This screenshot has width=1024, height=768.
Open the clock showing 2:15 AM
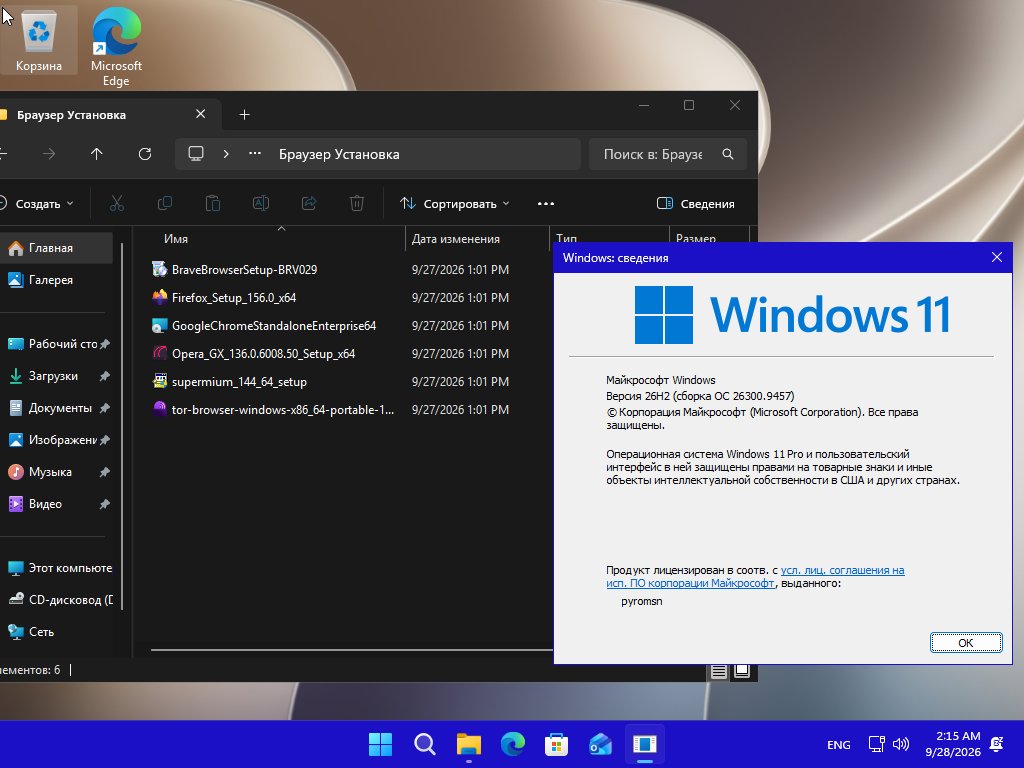953,744
